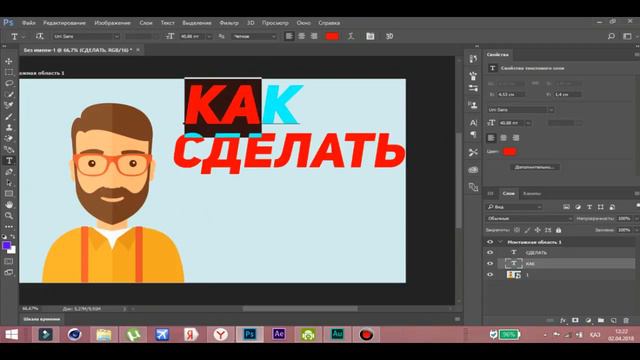Delete layer with trash icon
Viewport: 640px width, 360px height.
click(626, 320)
